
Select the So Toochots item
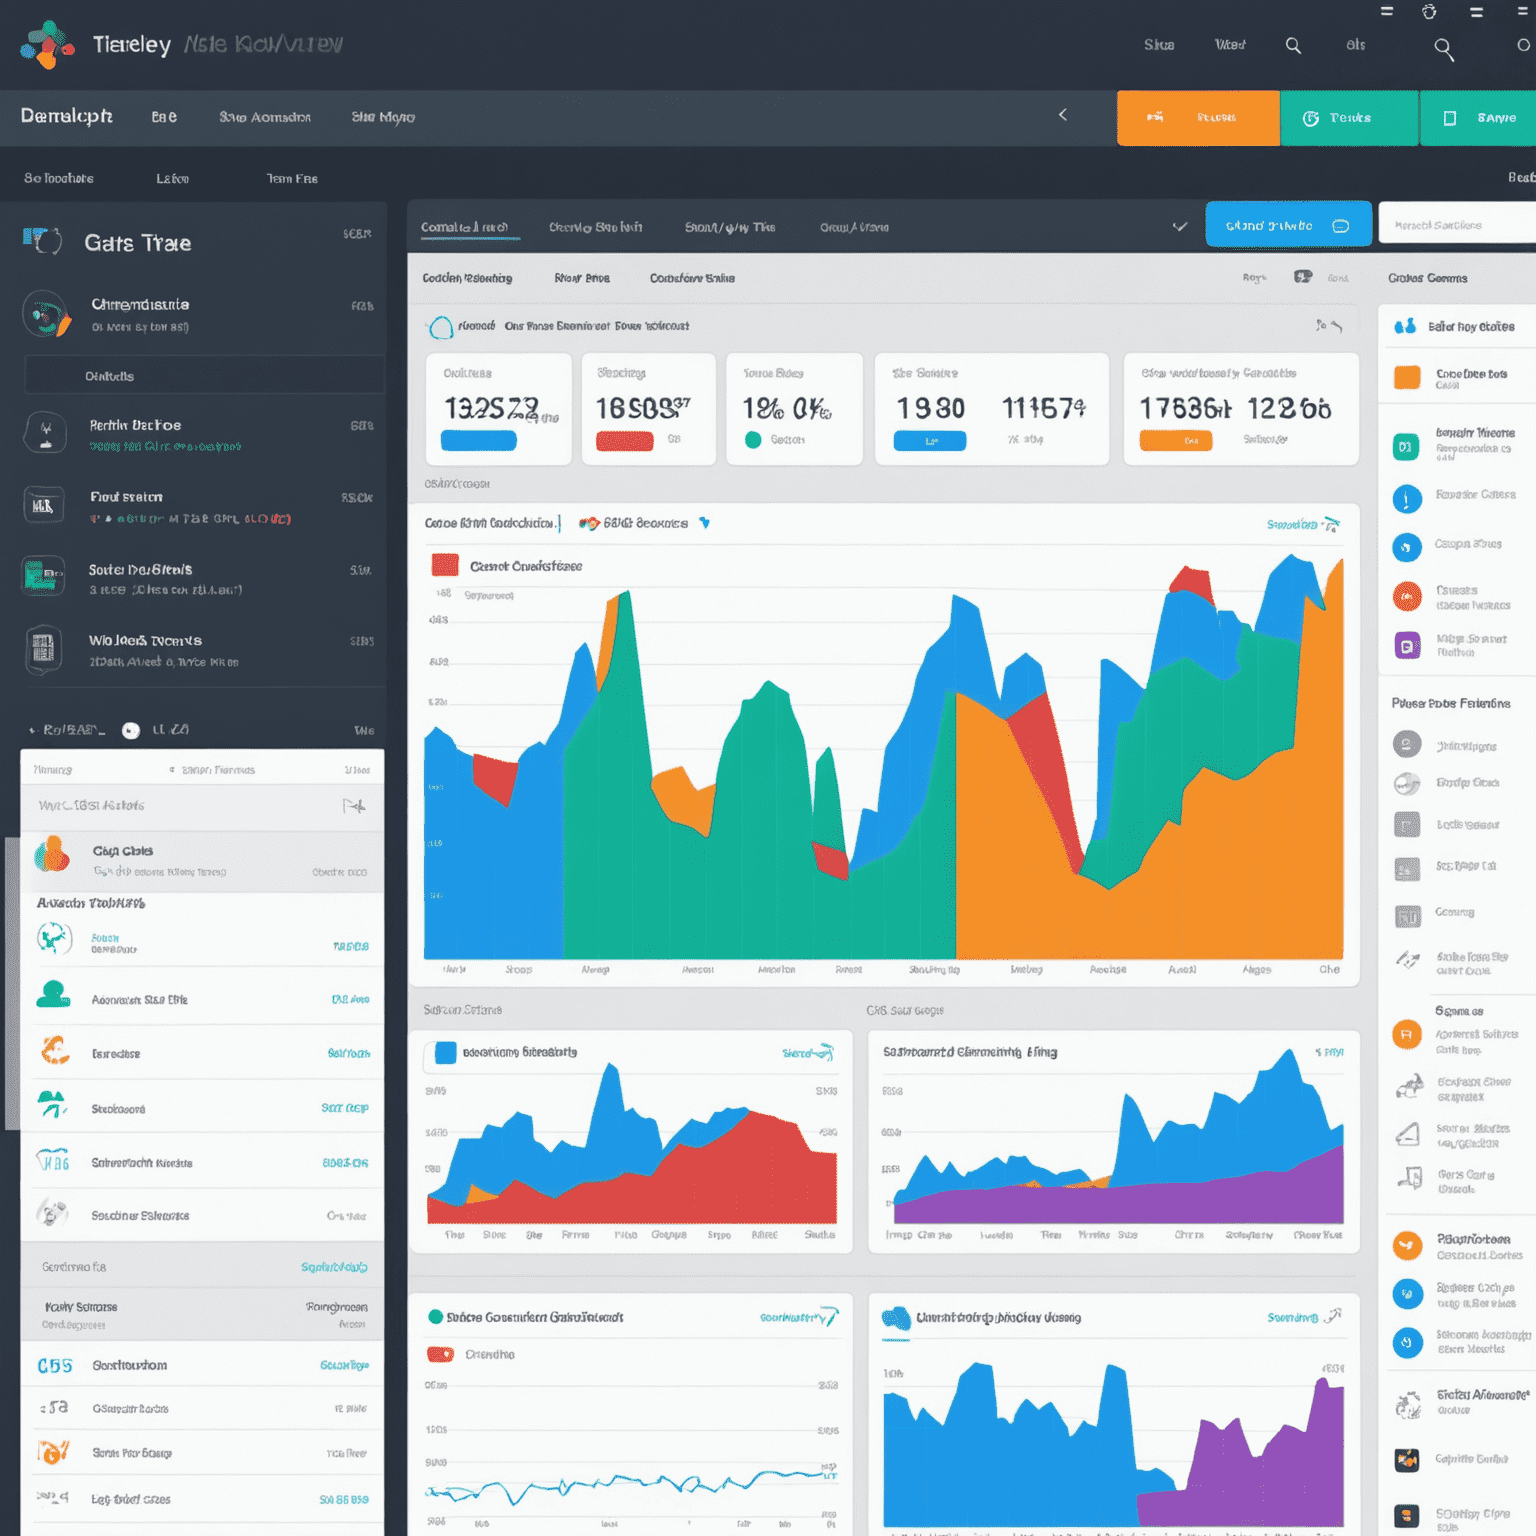point(59,178)
